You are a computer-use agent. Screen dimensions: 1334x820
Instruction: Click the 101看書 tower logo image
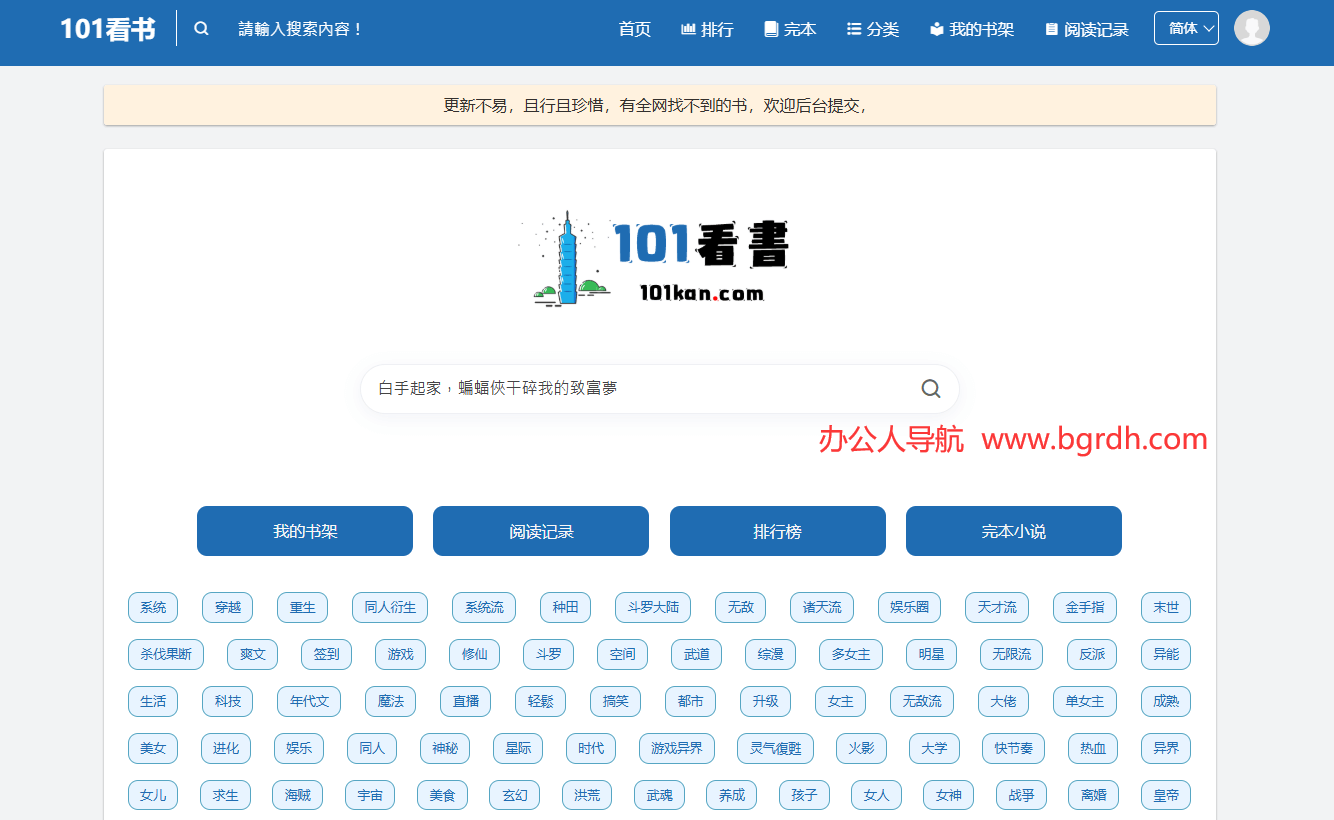pos(655,257)
